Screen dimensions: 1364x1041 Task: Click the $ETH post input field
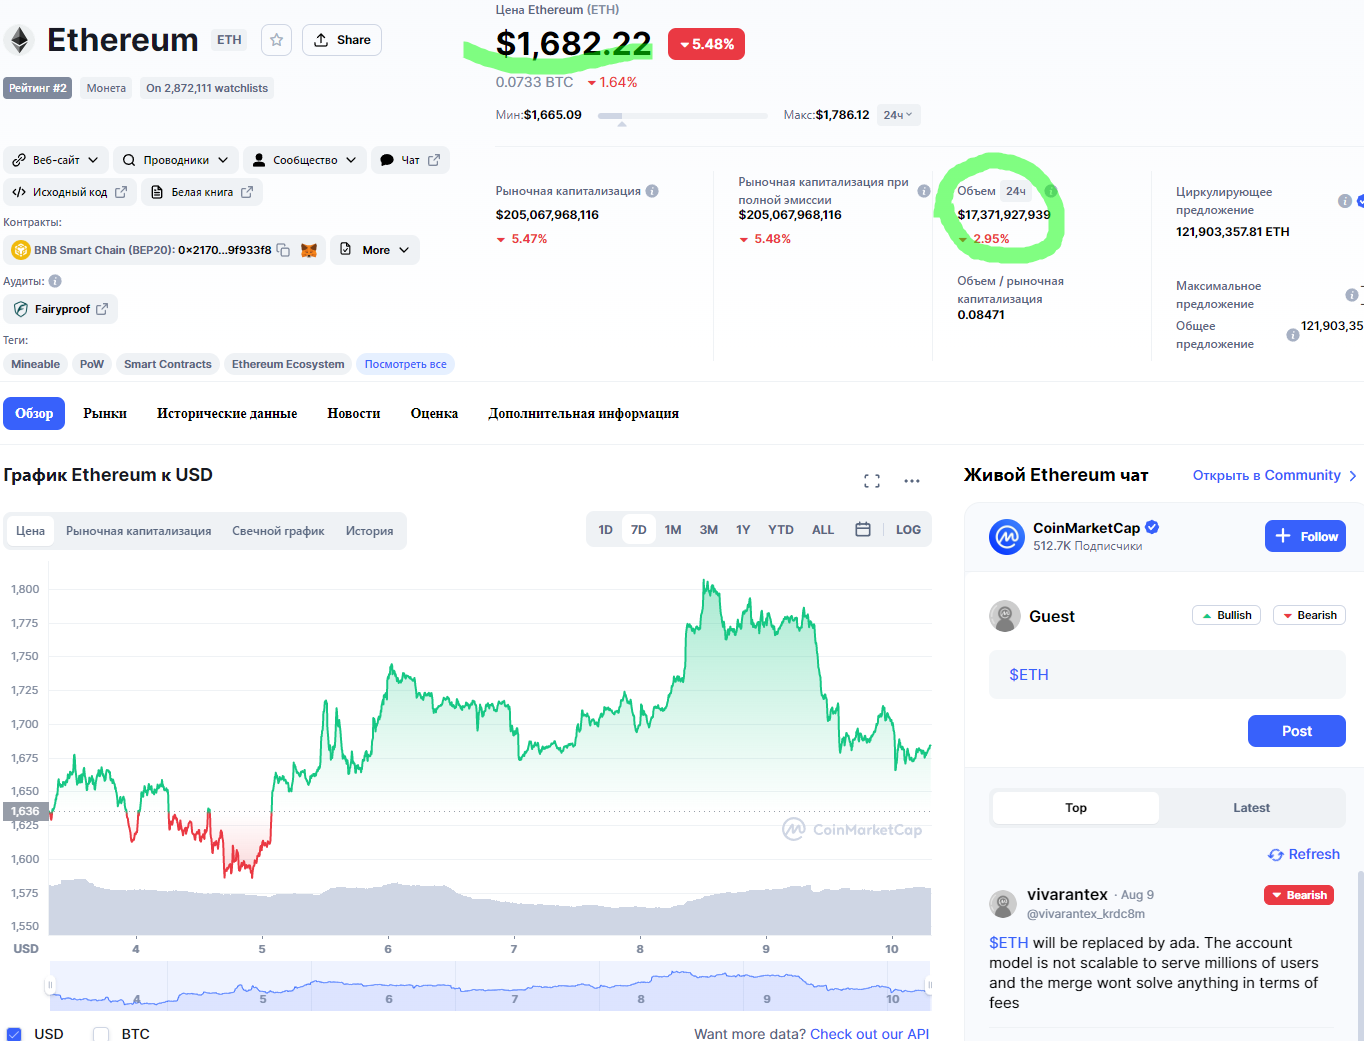pos(1167,675)
